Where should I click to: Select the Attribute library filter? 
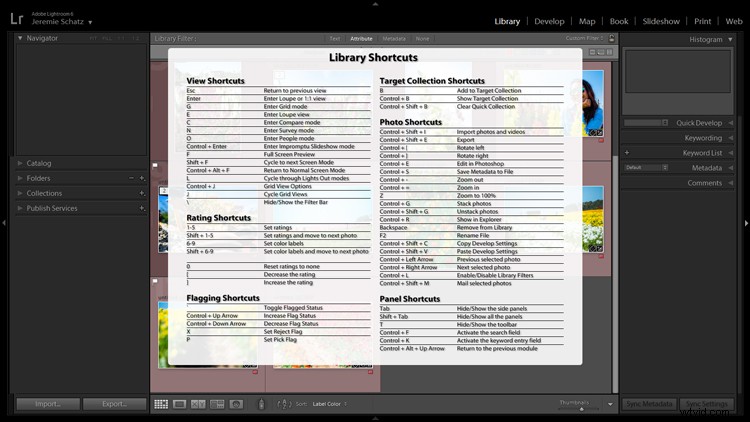[x=361, y=39]
